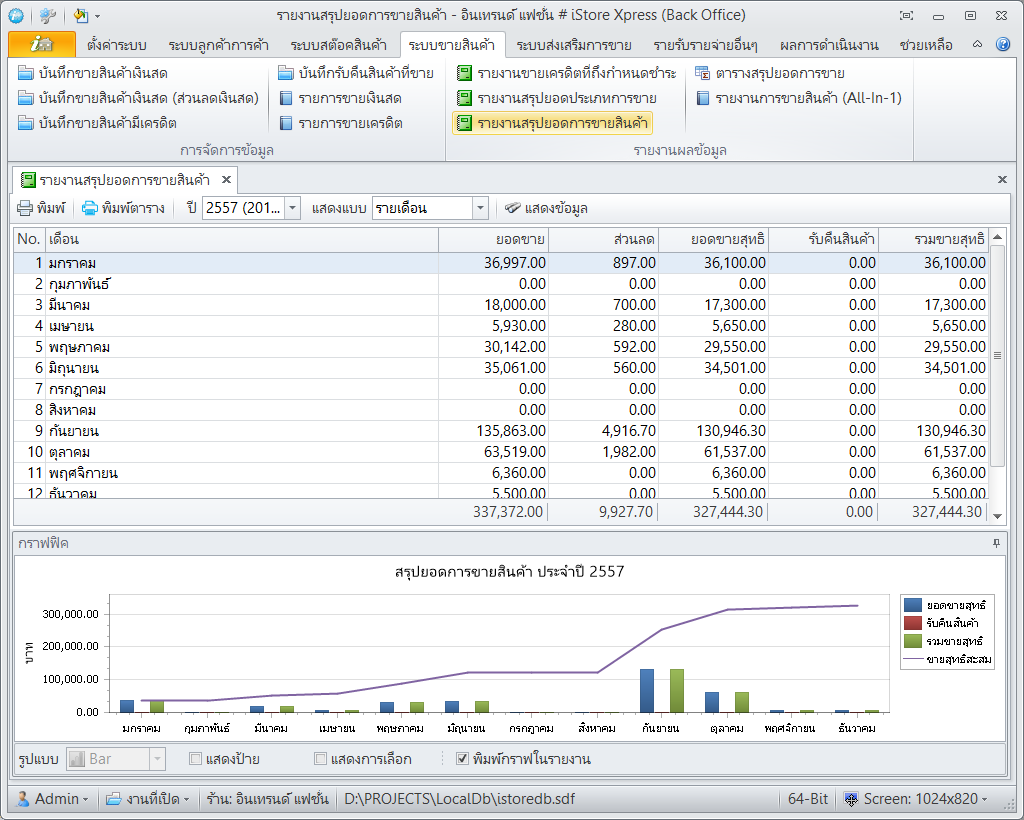Open the Screen: 1024x820 dropdown
This screenshot has width=1024, height=820.
[x=916, y=798]
